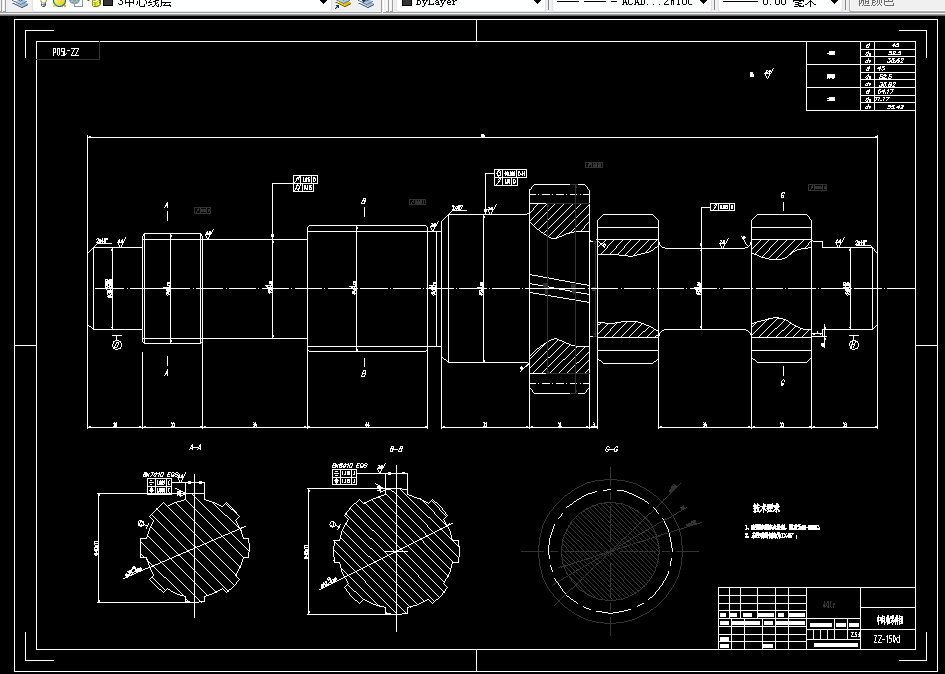945x674 pixels.
Task: Select the C-C section view label
Action: pos(611,449)
